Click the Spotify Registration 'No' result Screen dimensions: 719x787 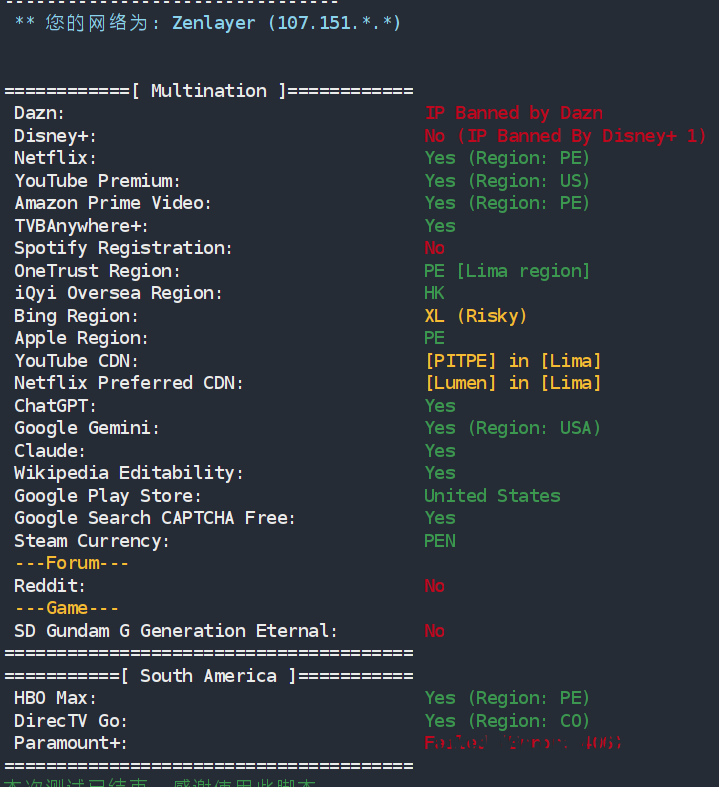click(x=434, y=248)
